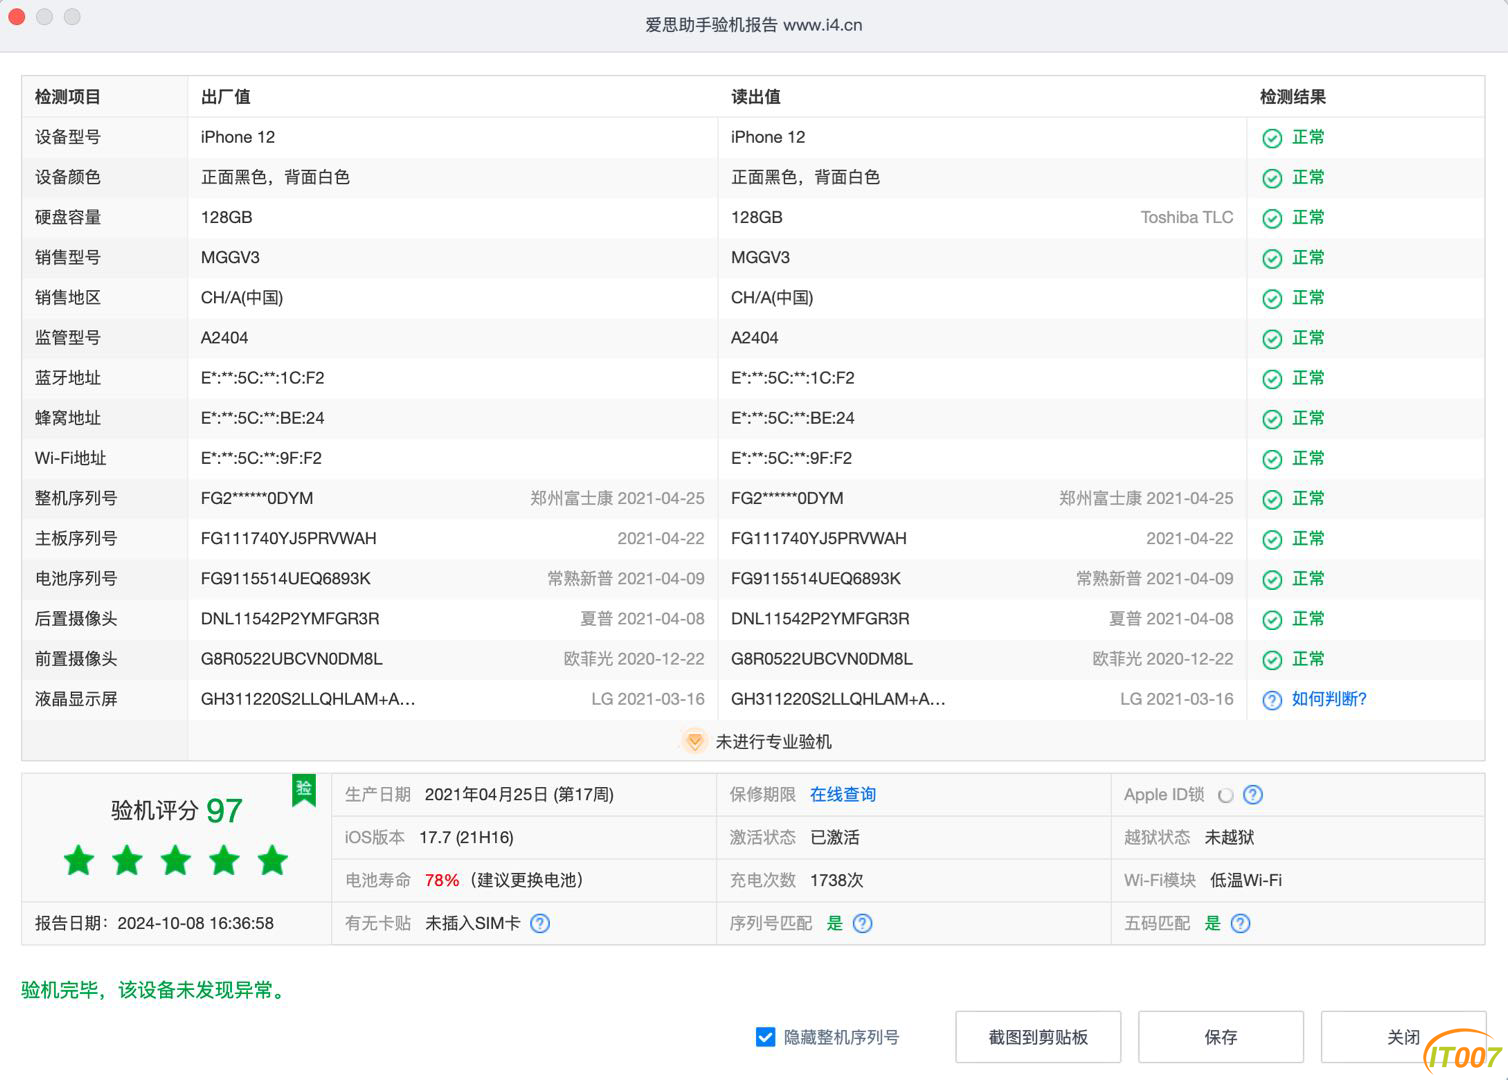The height and width of the screenshot is (1080, 1508).
Task: Click the fifth green rating star
Action: [272, 860]
